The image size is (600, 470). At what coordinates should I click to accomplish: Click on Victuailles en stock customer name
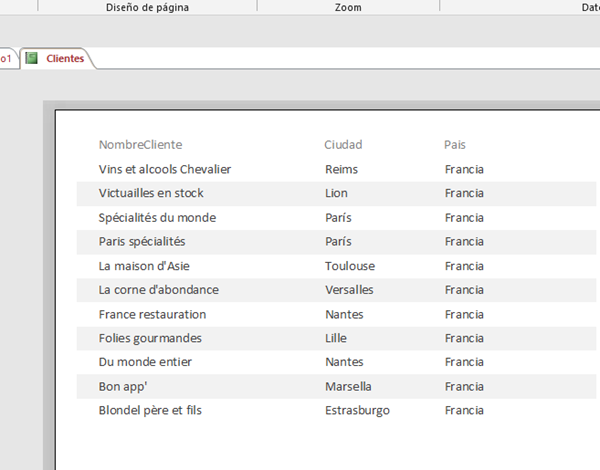pyautogui.click(x=151, y=193)
